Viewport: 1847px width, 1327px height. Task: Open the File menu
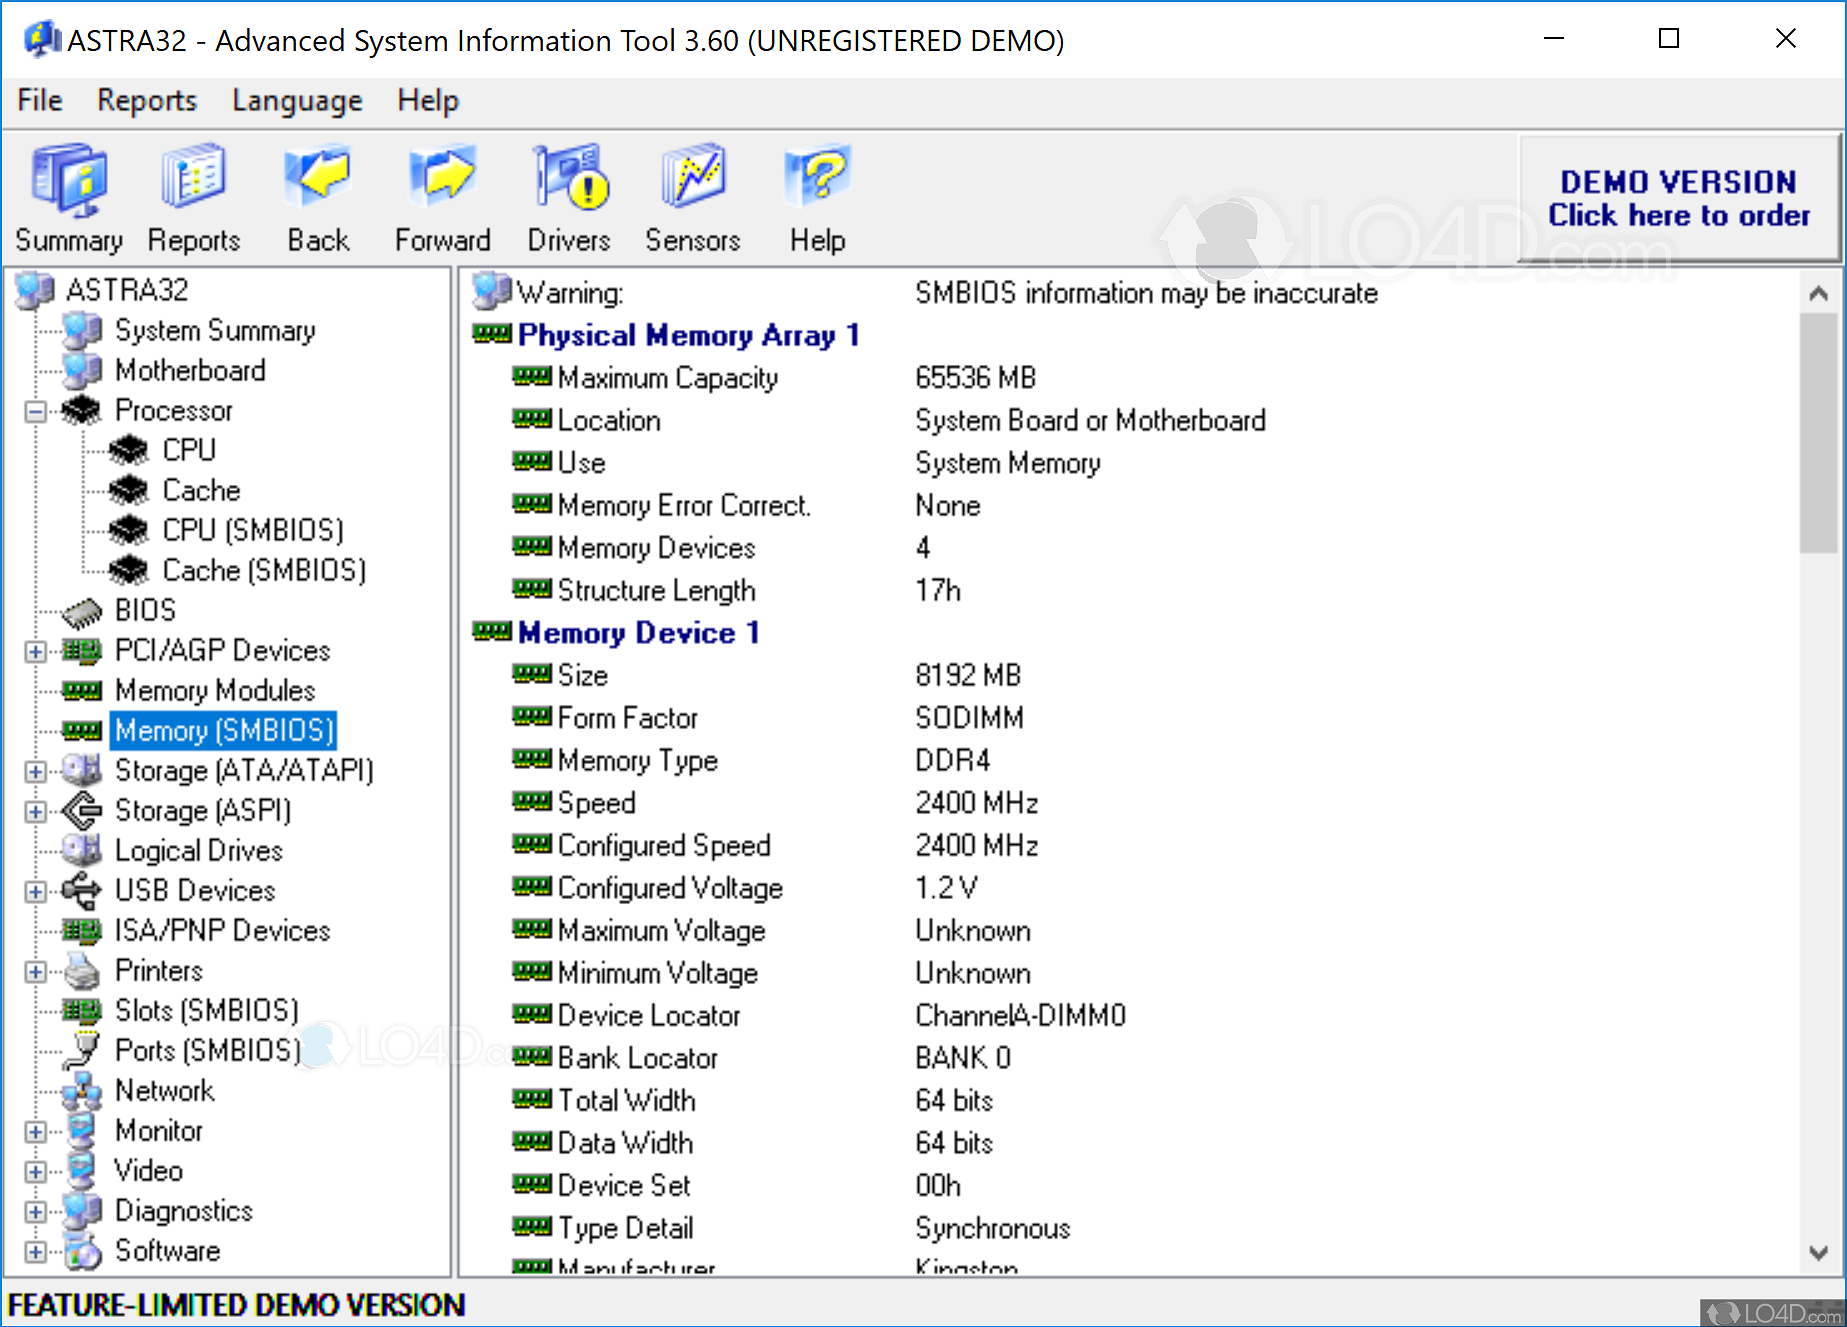pyautogui.click(x=40, y=101)
